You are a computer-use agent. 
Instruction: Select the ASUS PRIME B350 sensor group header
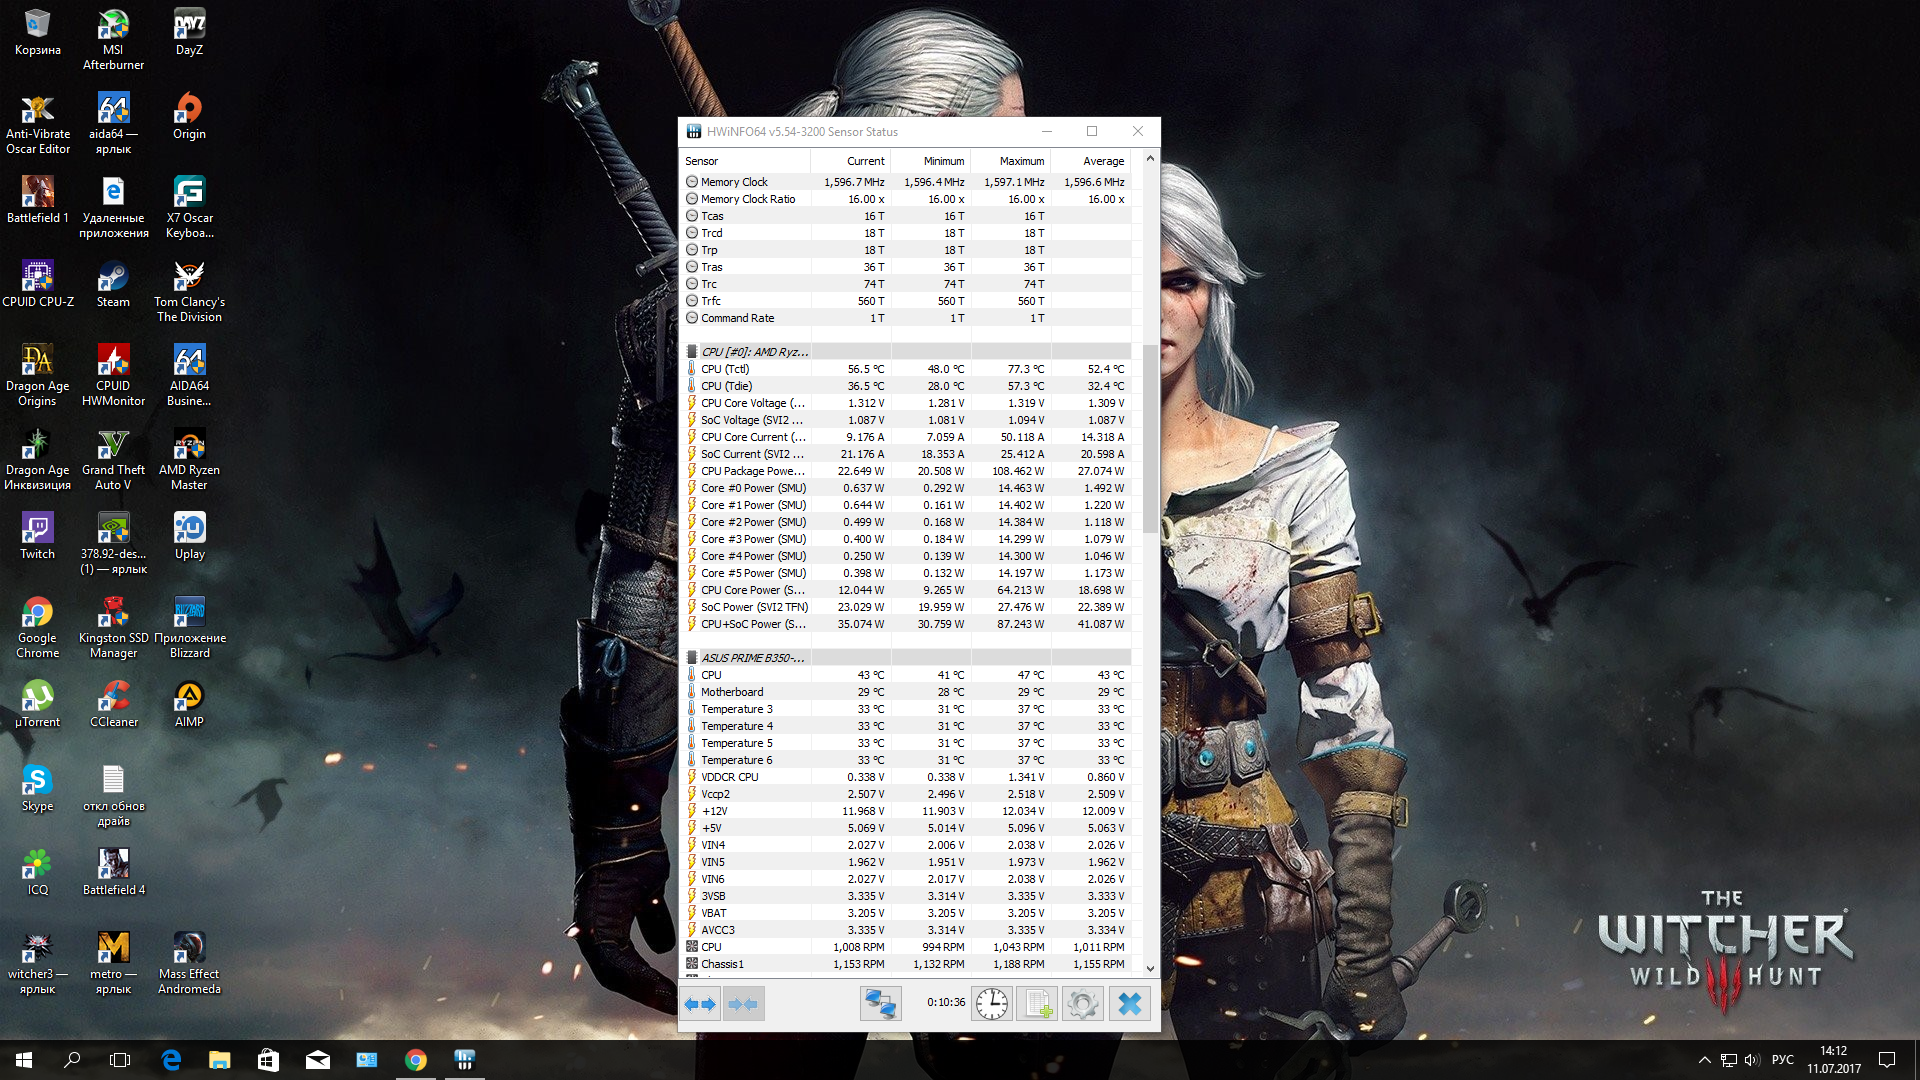point(752,658)
